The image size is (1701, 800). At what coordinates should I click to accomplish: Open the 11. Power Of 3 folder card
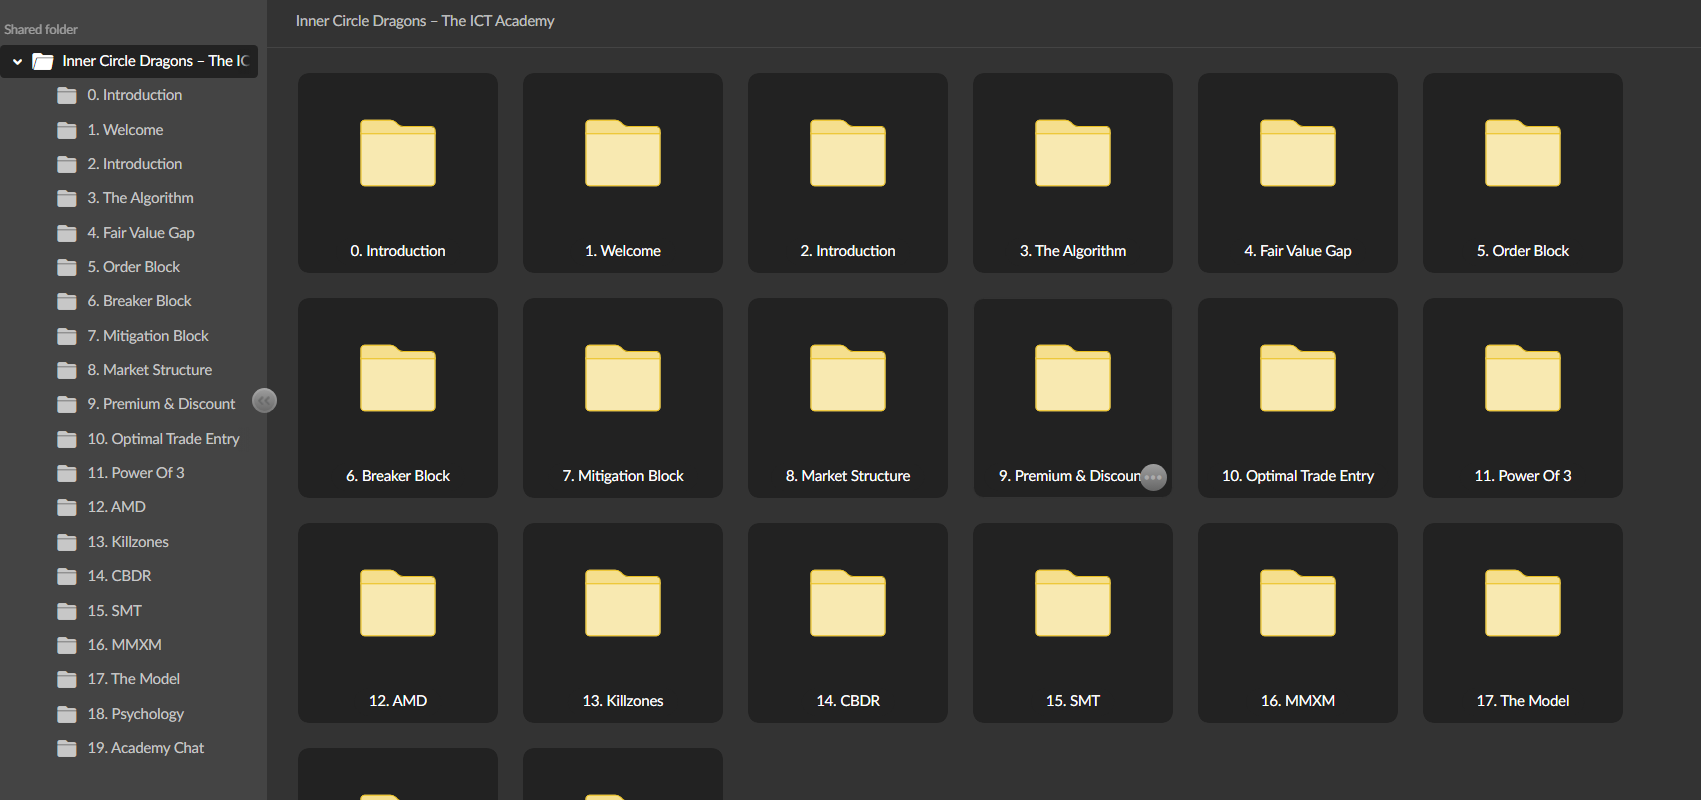pos(1523,398)
